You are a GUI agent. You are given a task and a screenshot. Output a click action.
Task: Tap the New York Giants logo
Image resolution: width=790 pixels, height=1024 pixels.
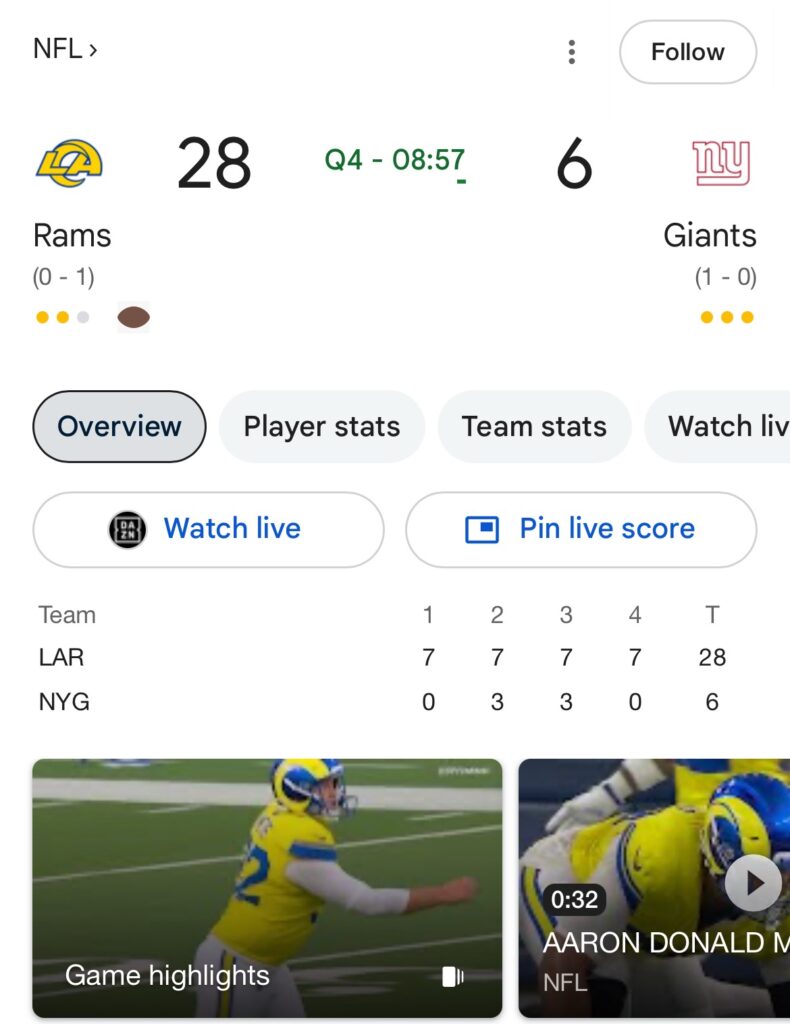point(721,163)
